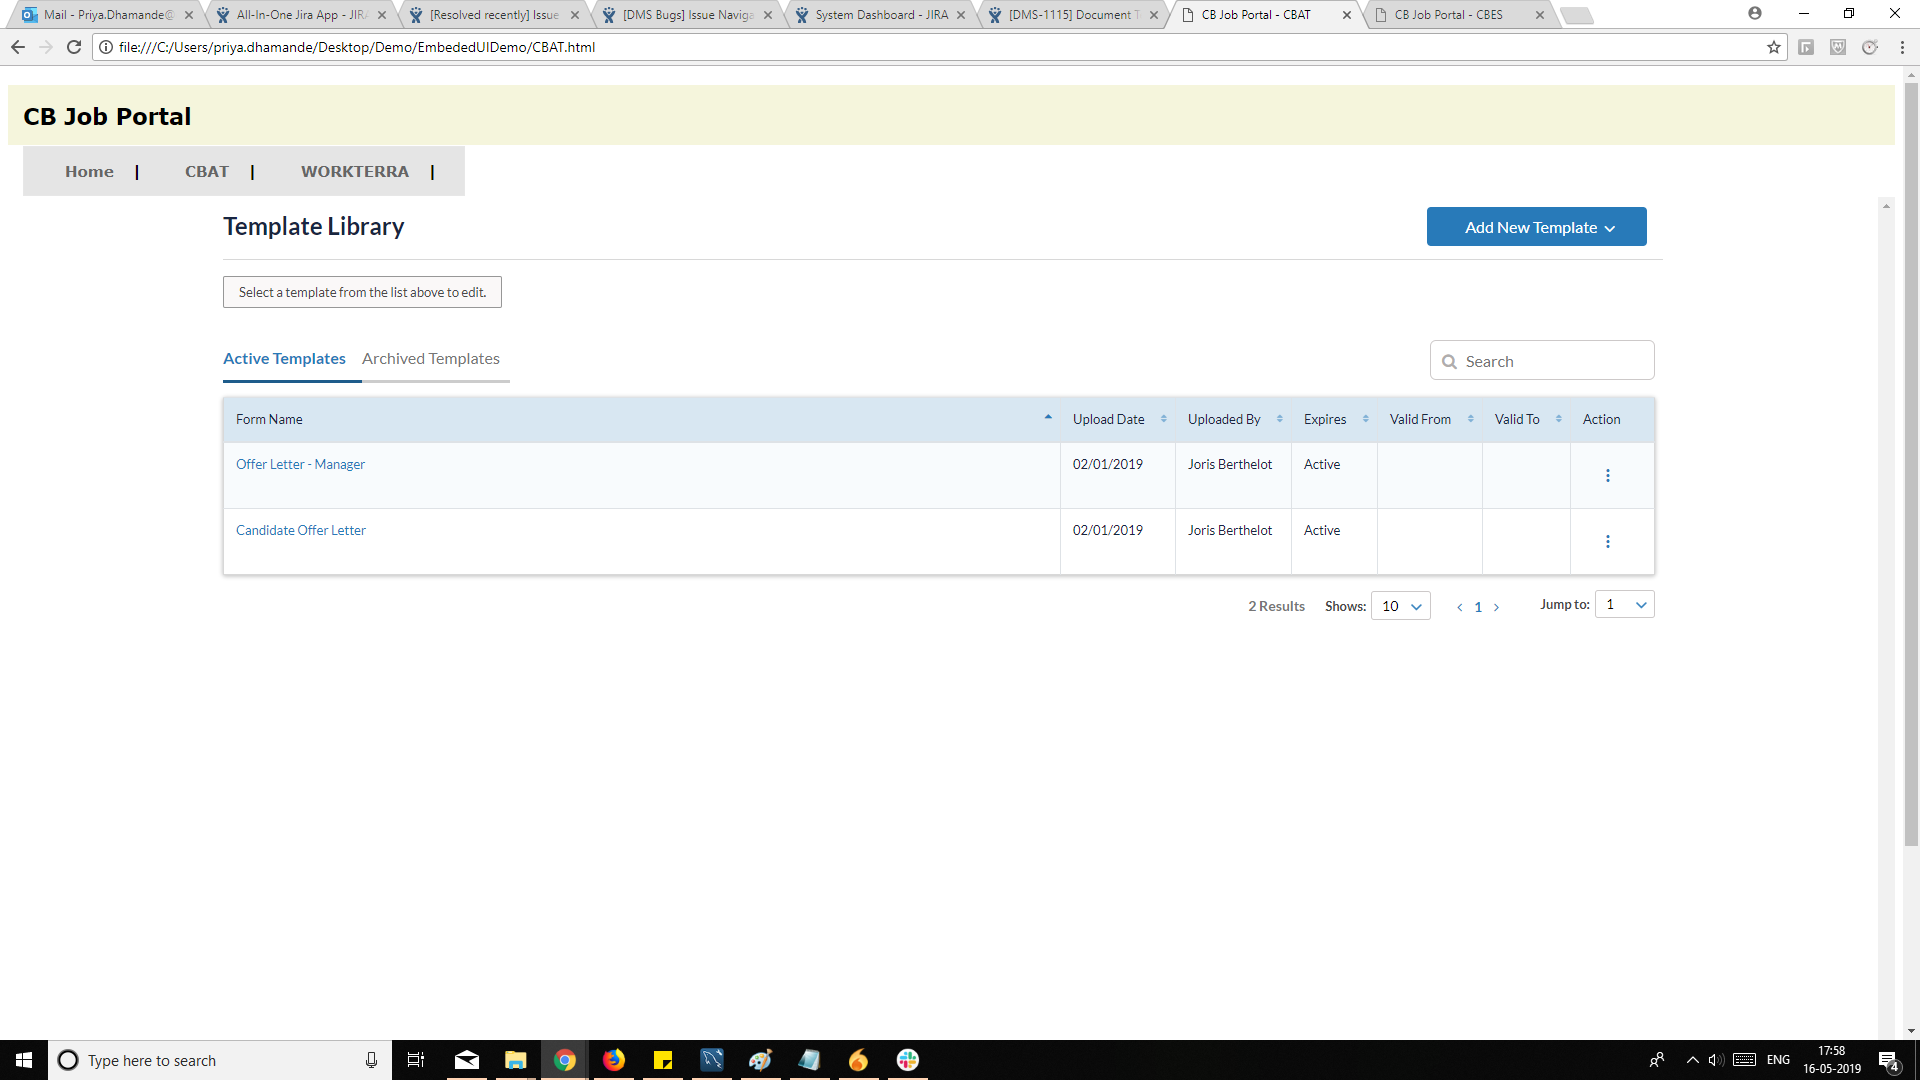Click the page vertical scrollbar
The height and width of the screenshot is (1080, 1920).
click(x=1911, y=465)
